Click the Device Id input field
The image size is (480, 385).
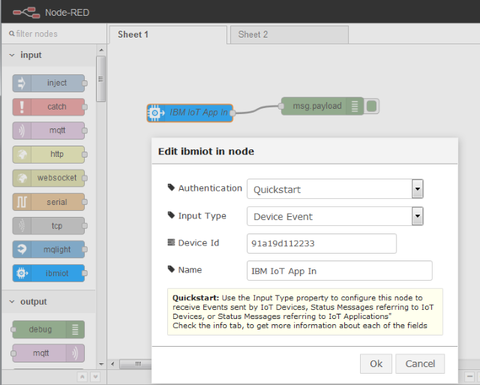point(322,243)
